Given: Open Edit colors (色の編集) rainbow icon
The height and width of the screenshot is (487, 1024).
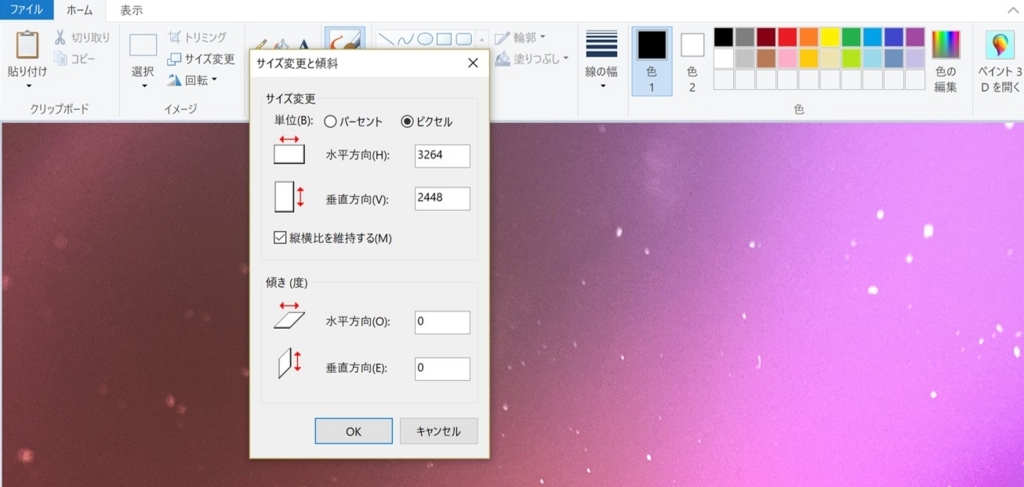Looking at the screenshot, I should pyautogui.click(x=946, y=44).
